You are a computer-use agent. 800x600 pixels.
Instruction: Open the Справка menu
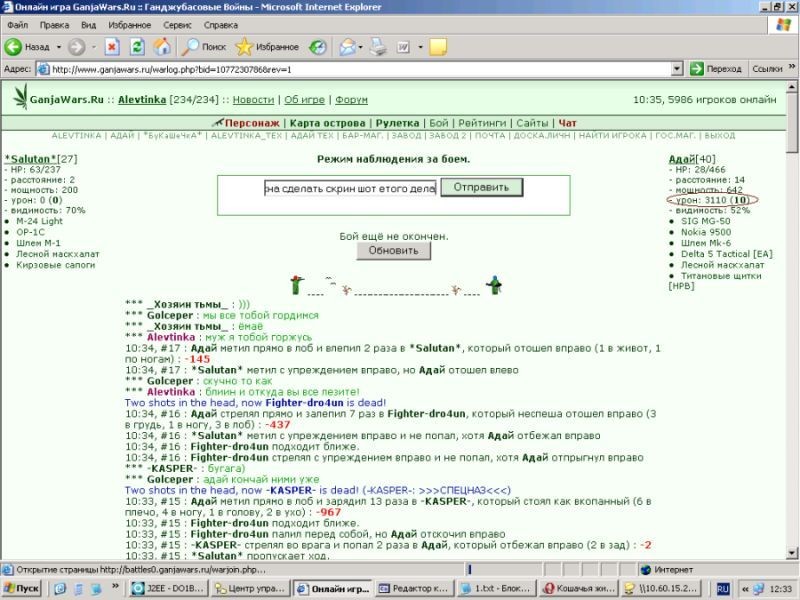(220, 25)
